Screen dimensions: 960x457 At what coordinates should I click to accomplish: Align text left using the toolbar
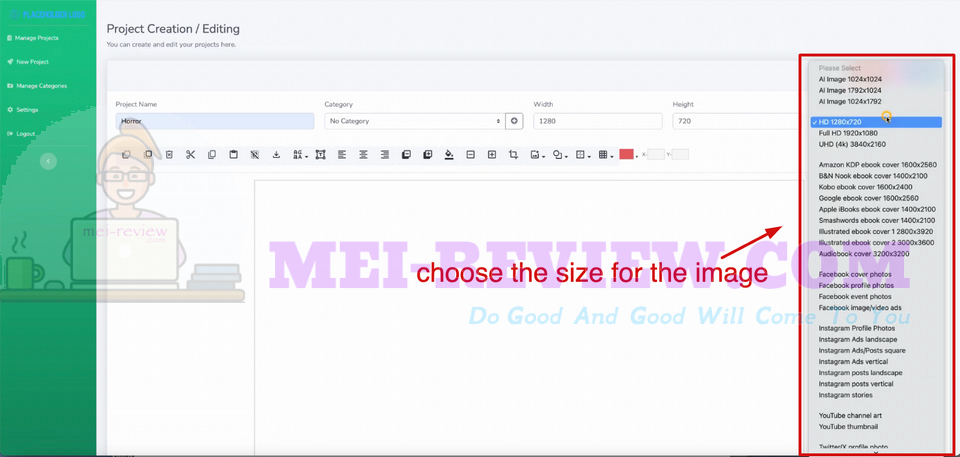(x=342, y=155)
